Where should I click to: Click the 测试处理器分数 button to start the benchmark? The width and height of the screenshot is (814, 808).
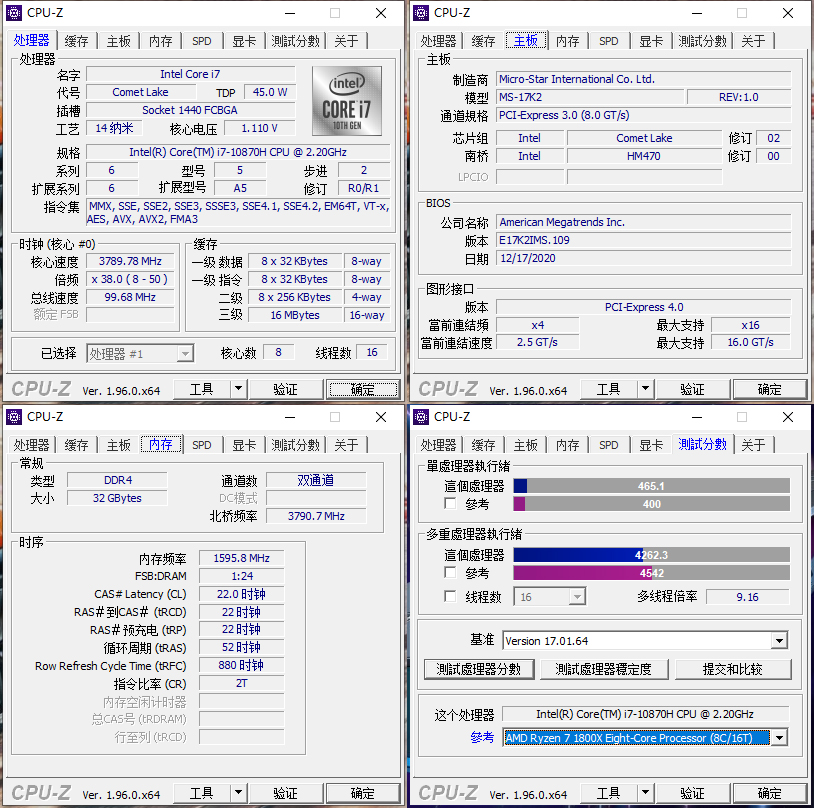[x=479, y=671]
